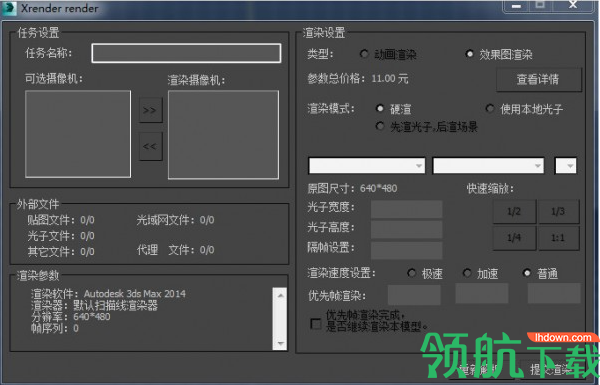Click the proxy files (代理 文件) 0/0 entry
The height and width of the screenshot is (385, 600).
pos(175,250)
